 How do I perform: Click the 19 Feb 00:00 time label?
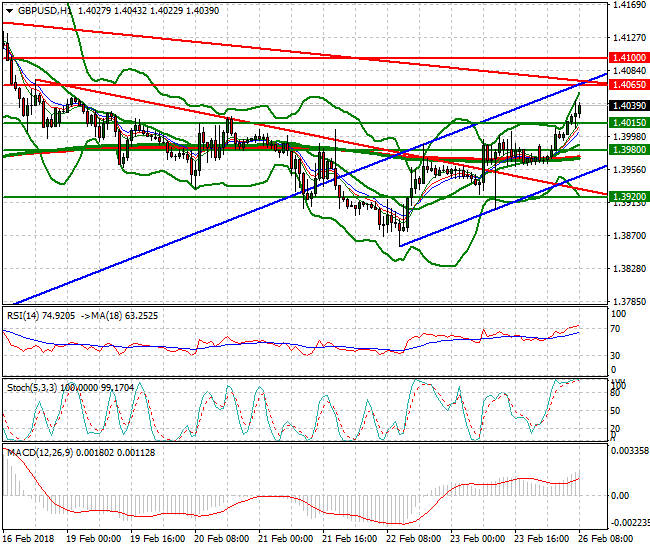tap(94, 539)
